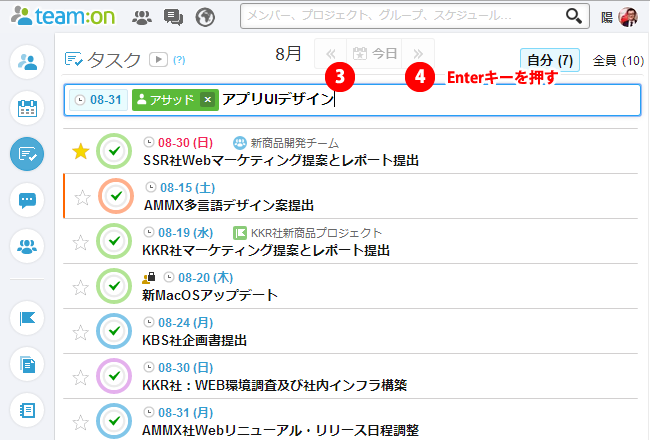Viewport: 650px width, 440px height.
Task: Open task SSR社Webマーケティング提案とレポート提出
Action: (281, 160)
